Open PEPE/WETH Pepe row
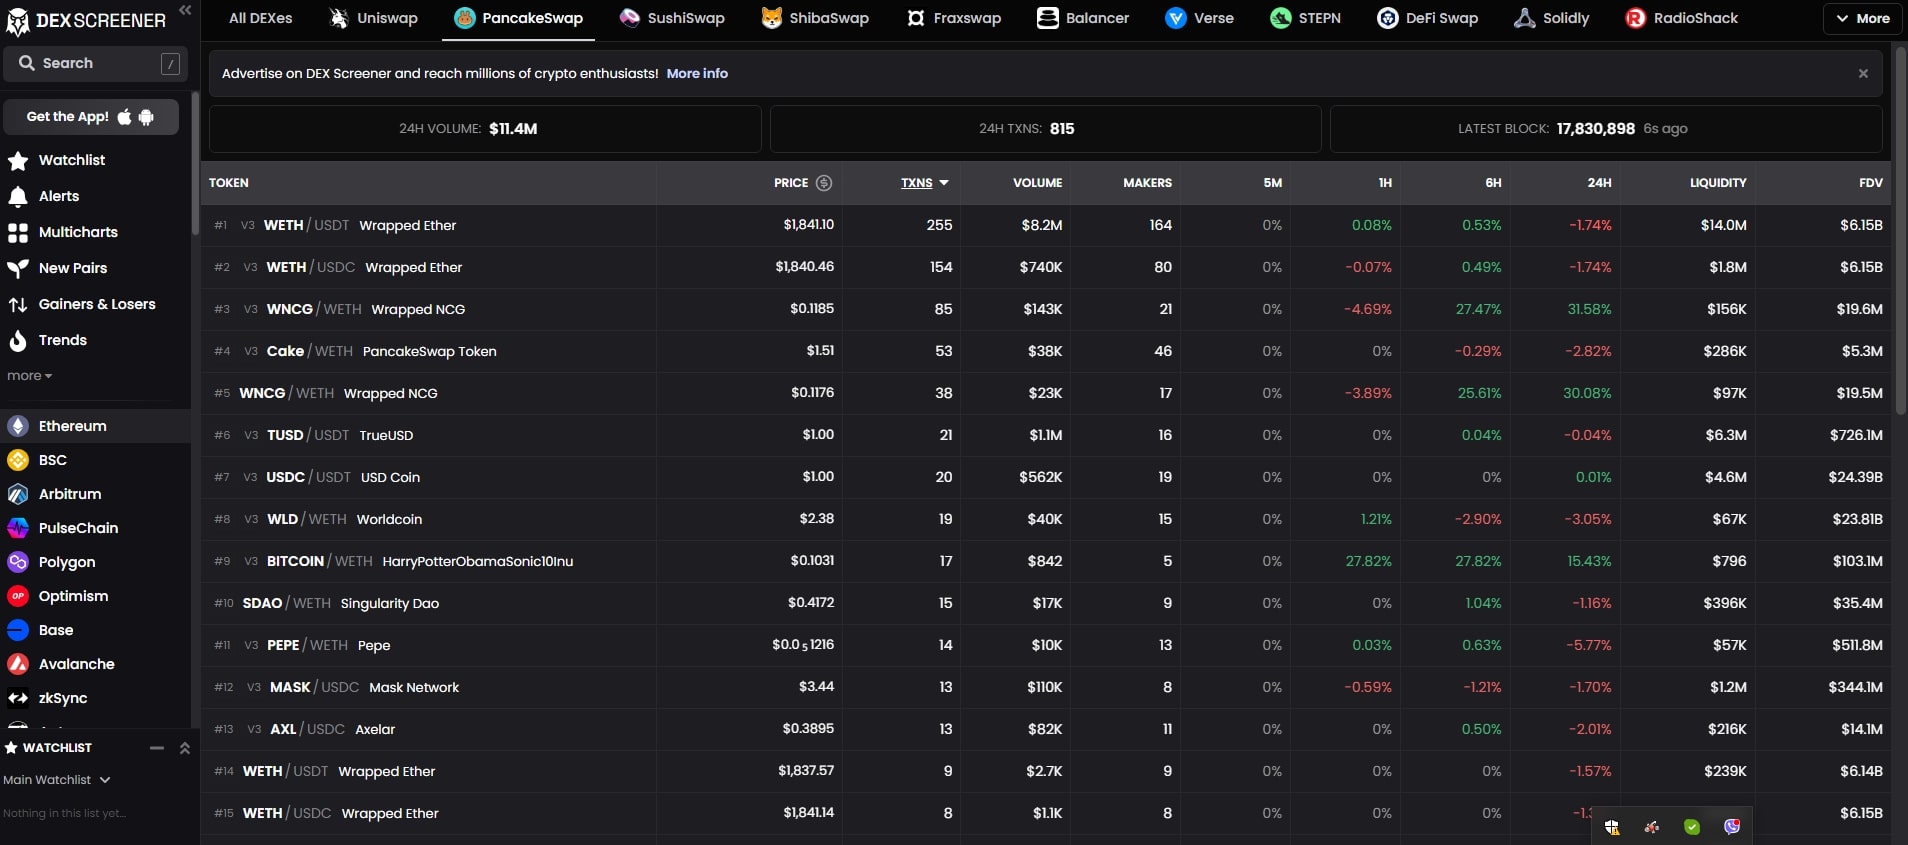This screenshot has width=1908, height=845. [1046, 645]
